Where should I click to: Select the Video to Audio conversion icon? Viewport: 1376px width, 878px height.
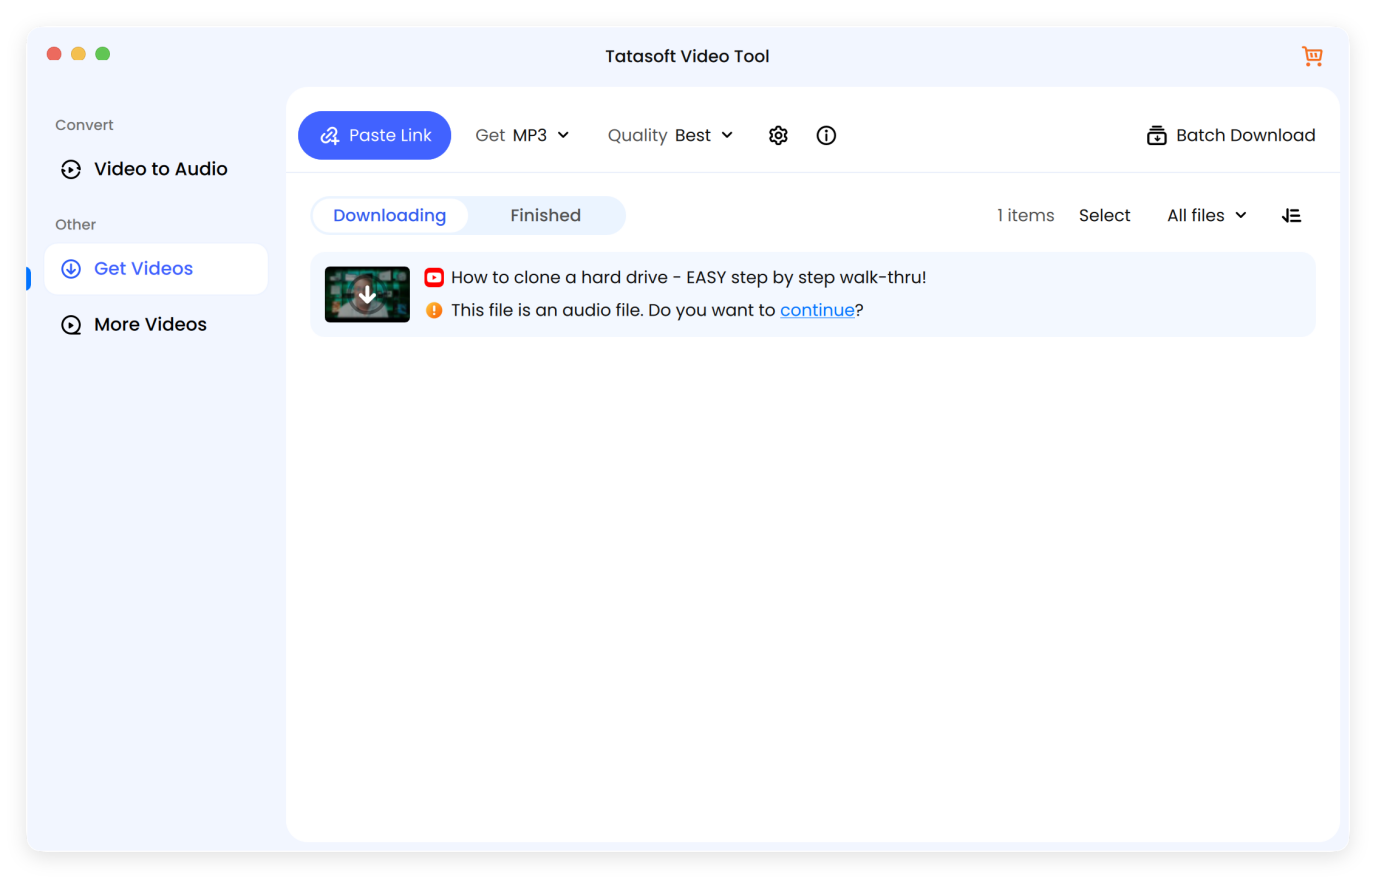(70, 169)
